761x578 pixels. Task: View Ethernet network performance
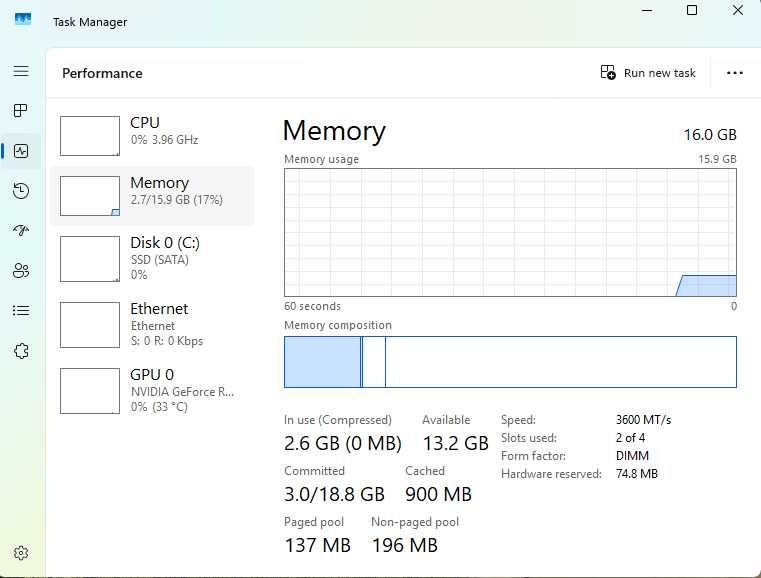(x=152, y=324)
